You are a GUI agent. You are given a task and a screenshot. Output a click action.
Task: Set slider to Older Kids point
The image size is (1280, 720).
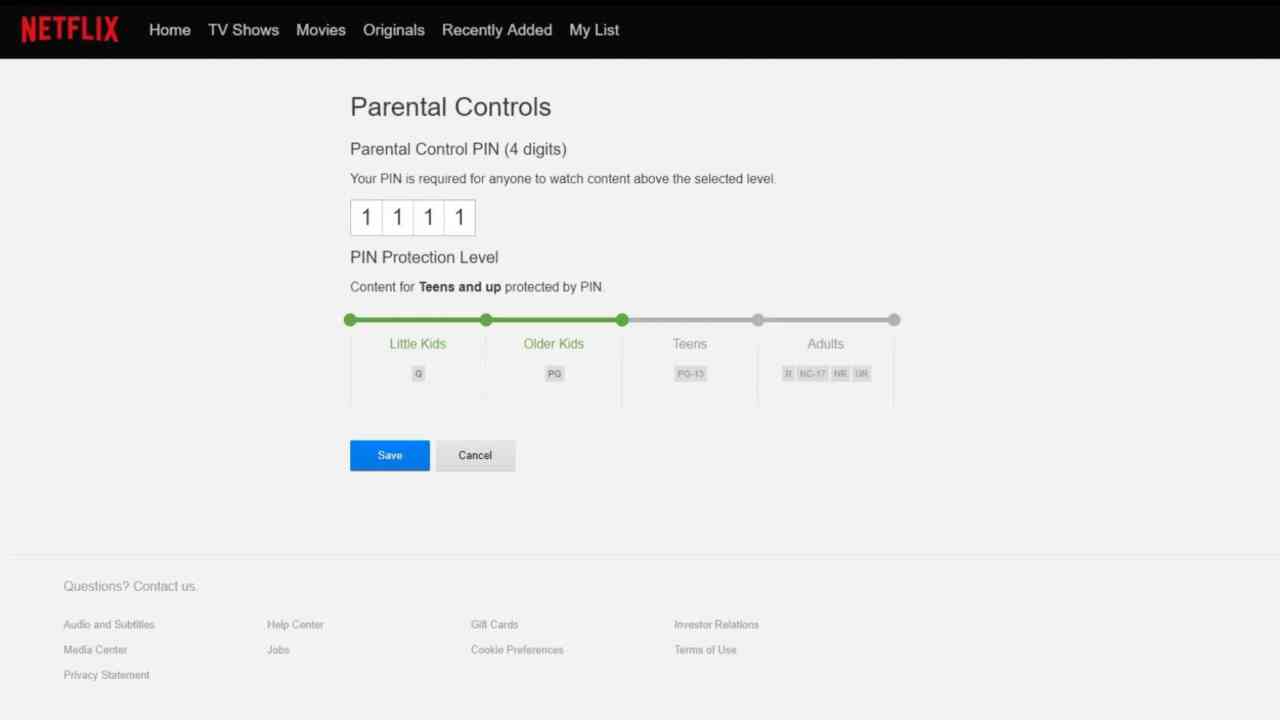pos(486,320)
